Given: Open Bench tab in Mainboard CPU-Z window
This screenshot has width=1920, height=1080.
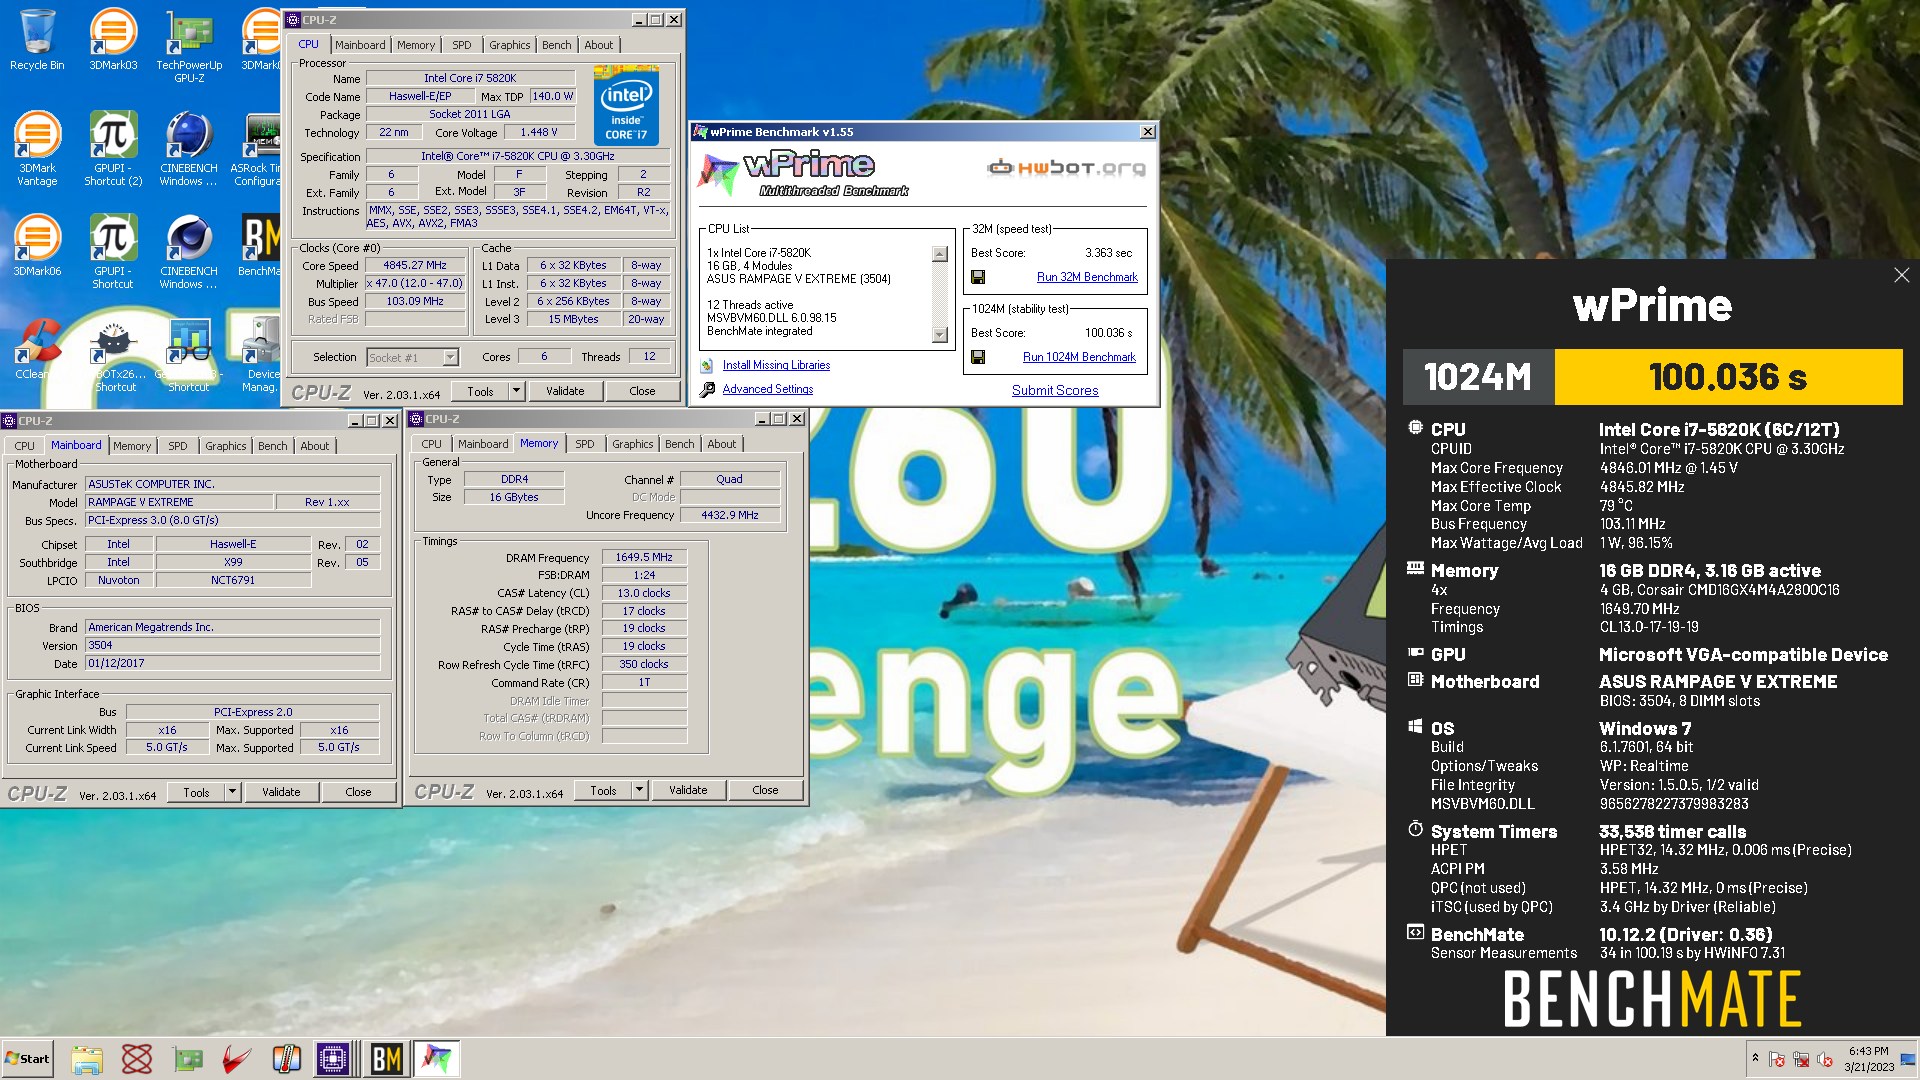Looking at the screenshot, I should pos(272,446).
